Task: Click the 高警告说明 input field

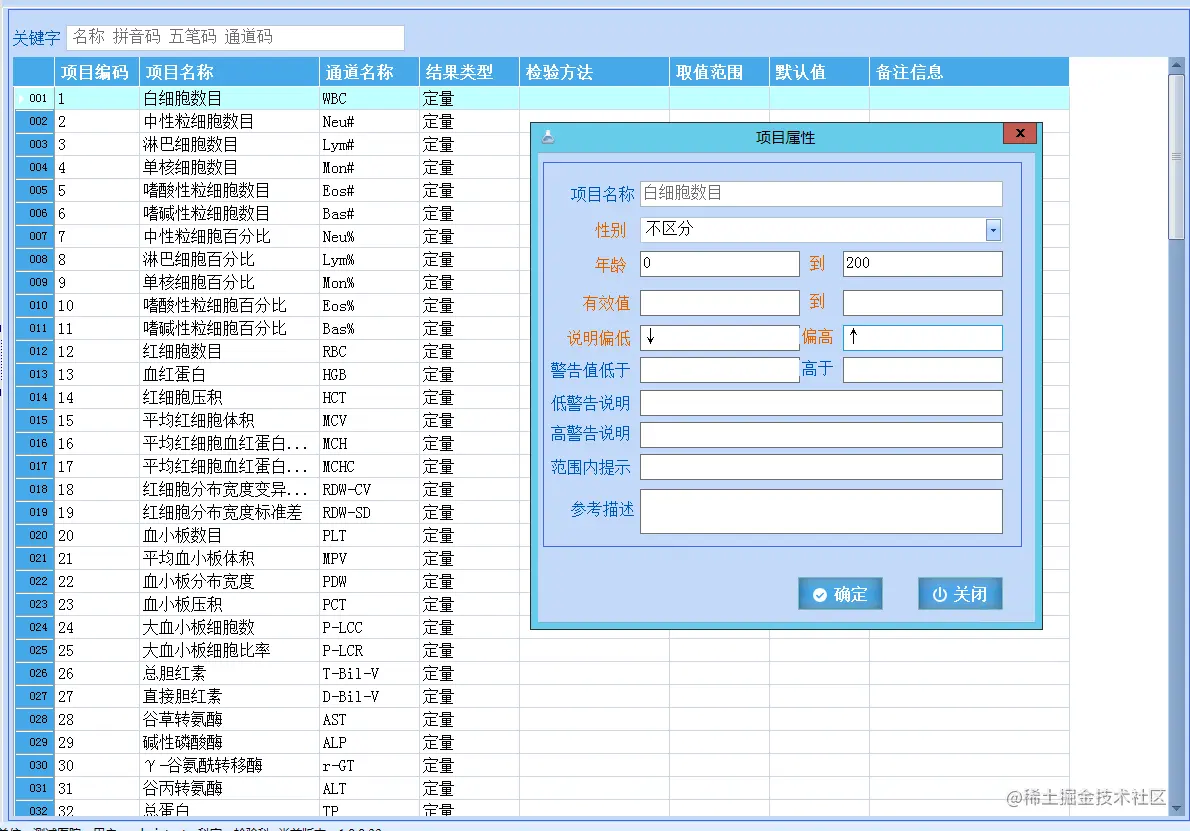Action: [820, 434]
